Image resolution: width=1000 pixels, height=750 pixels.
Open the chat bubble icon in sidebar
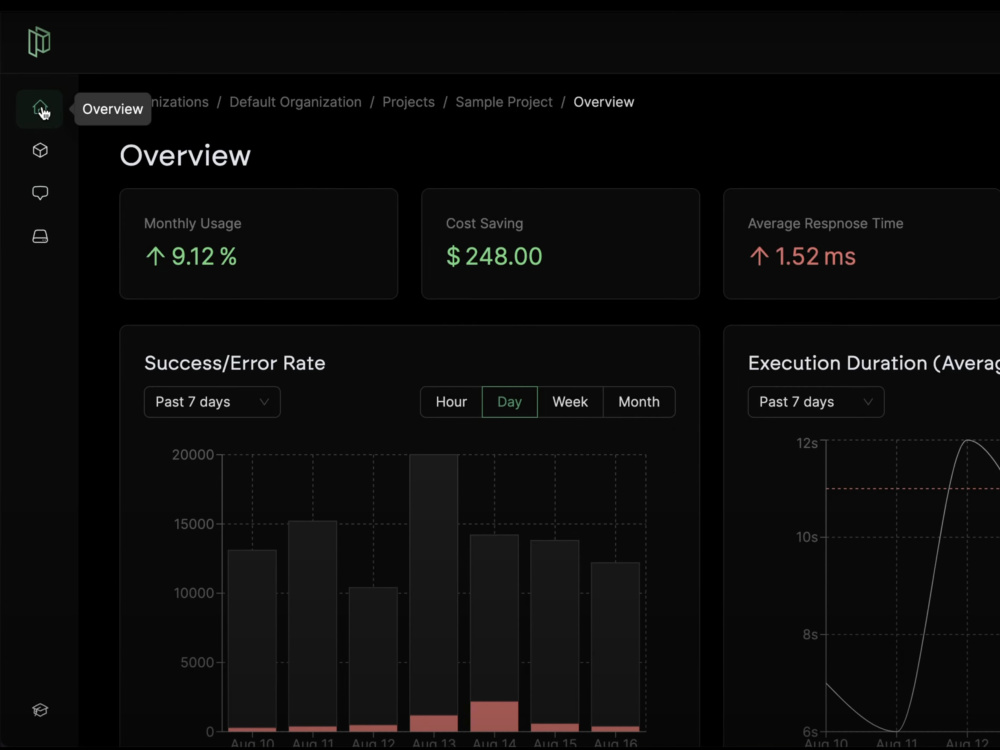(x=40, y=193)
